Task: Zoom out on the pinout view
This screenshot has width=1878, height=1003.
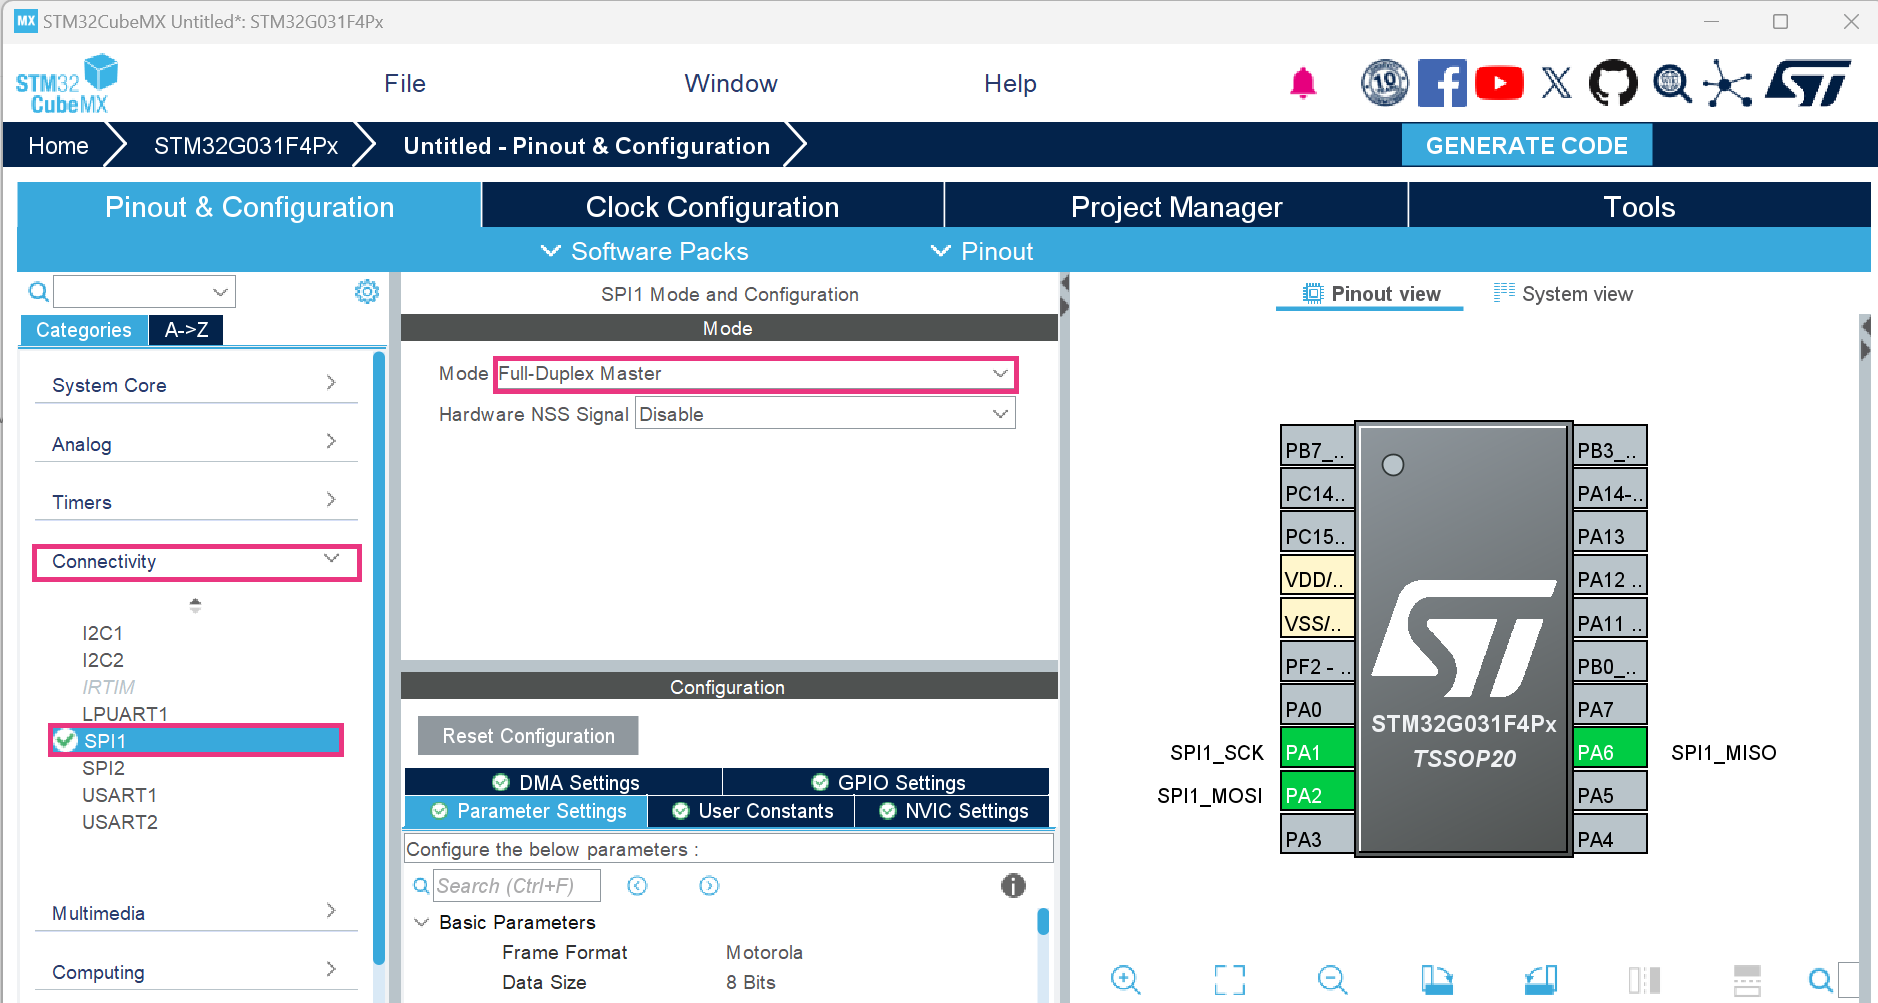Action: coord(1333,979)
